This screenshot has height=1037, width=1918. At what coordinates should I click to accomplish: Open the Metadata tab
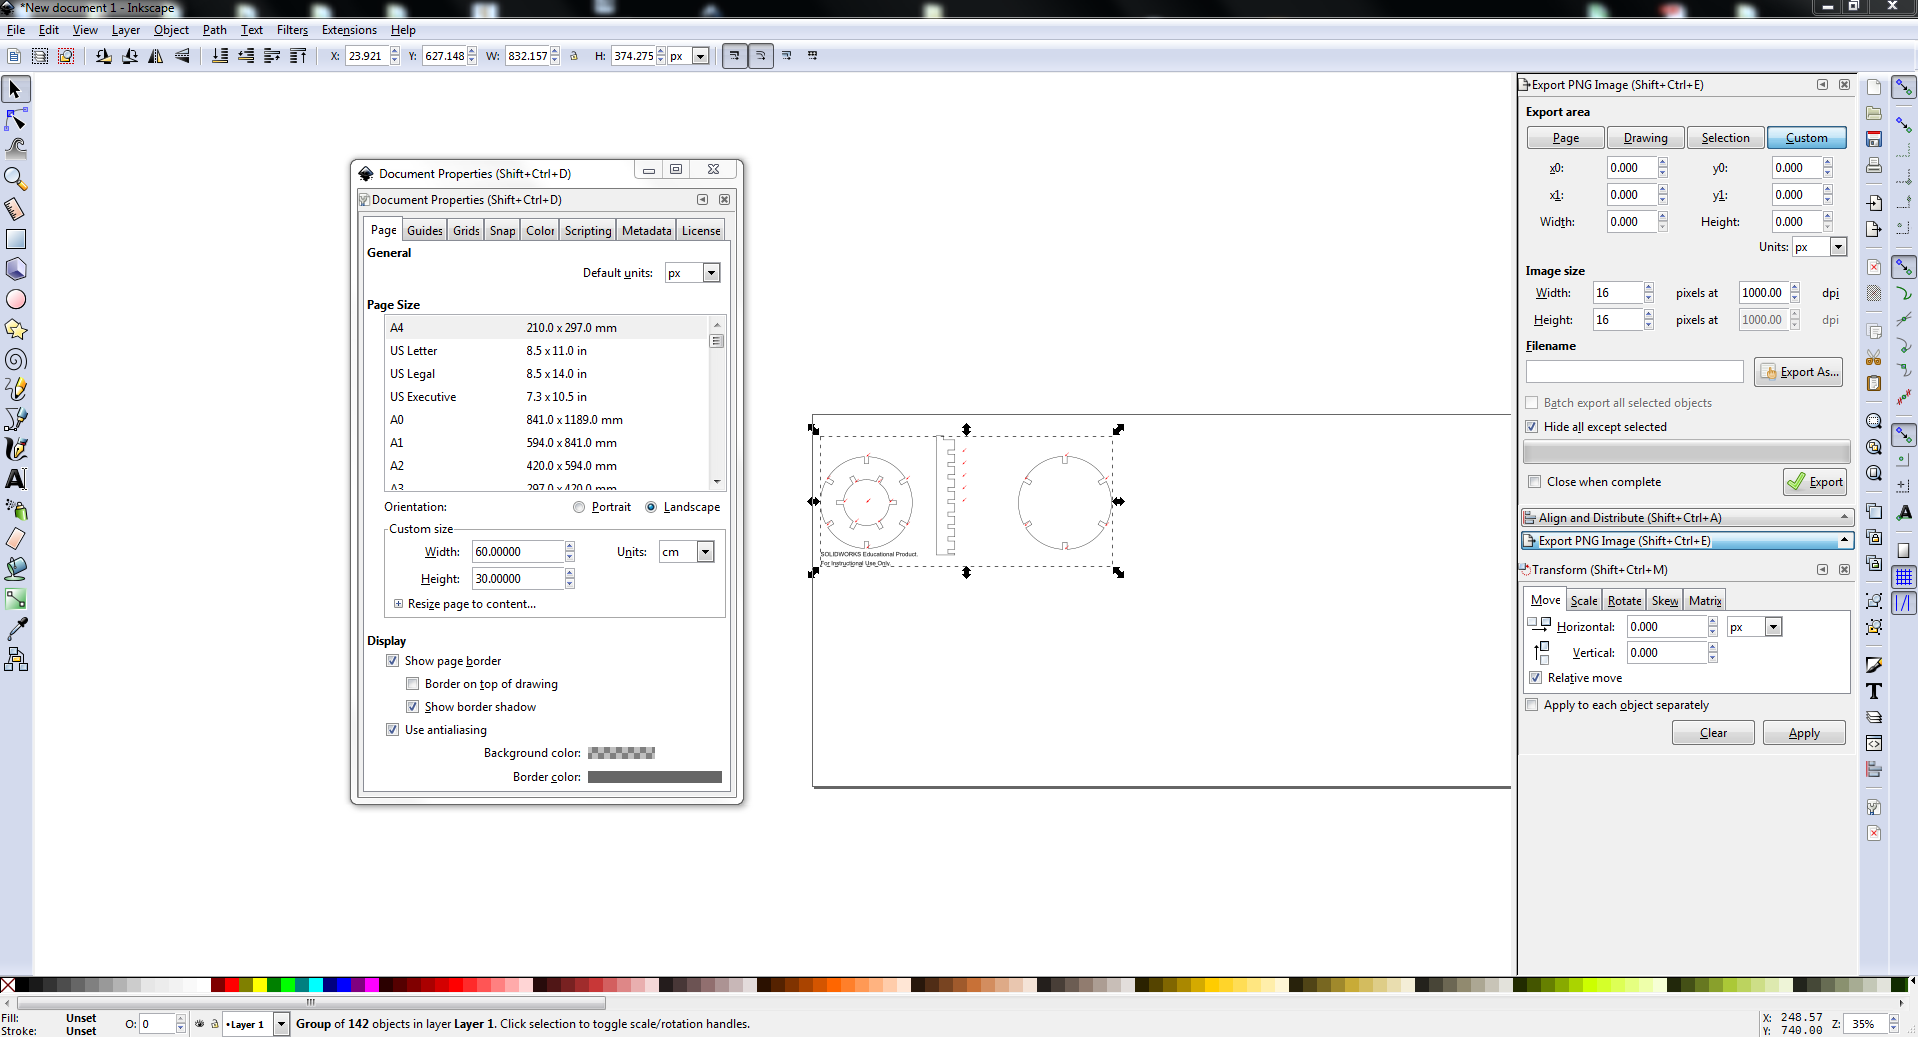pos(646,231)
